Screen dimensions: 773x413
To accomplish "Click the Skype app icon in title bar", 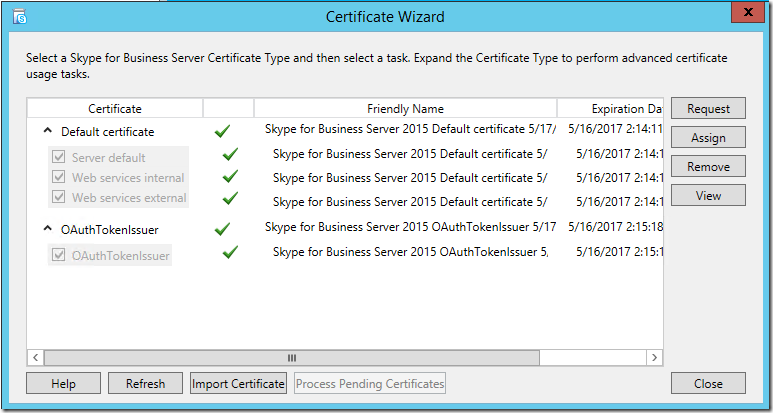I will point(20,18).
